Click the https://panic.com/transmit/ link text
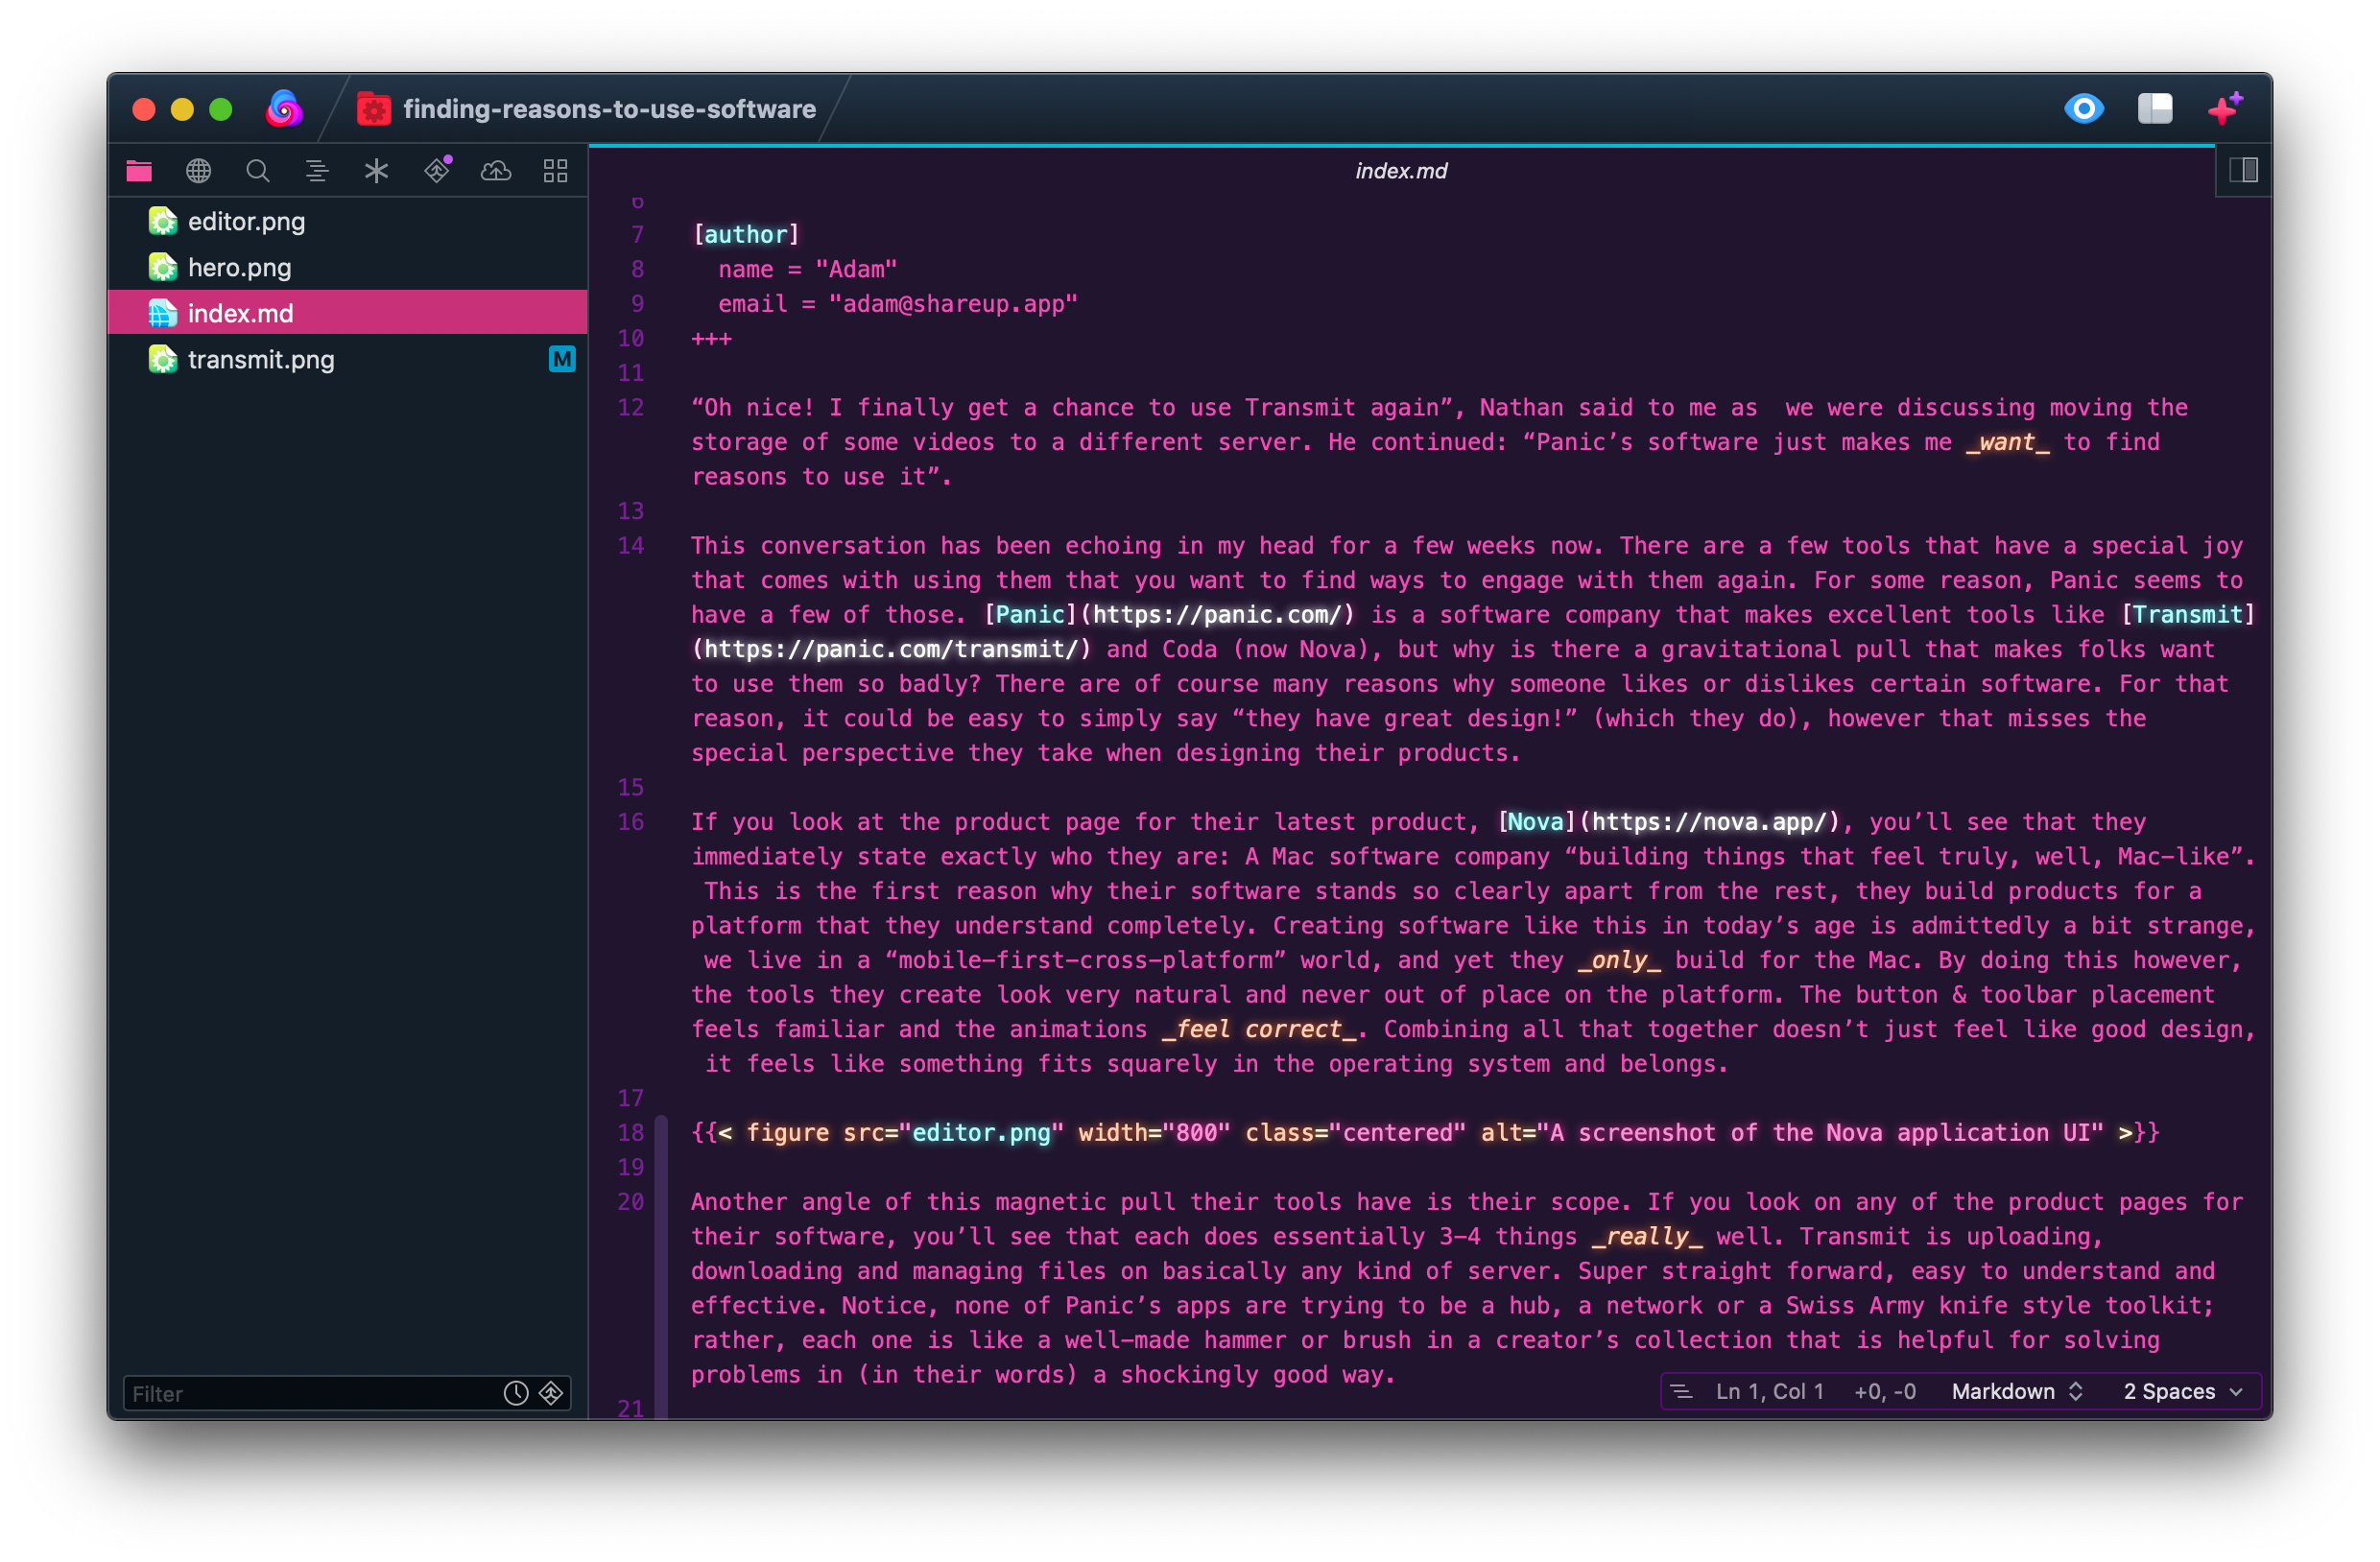The height and width of the screenshot is (1562, 2380). (892, 649)
